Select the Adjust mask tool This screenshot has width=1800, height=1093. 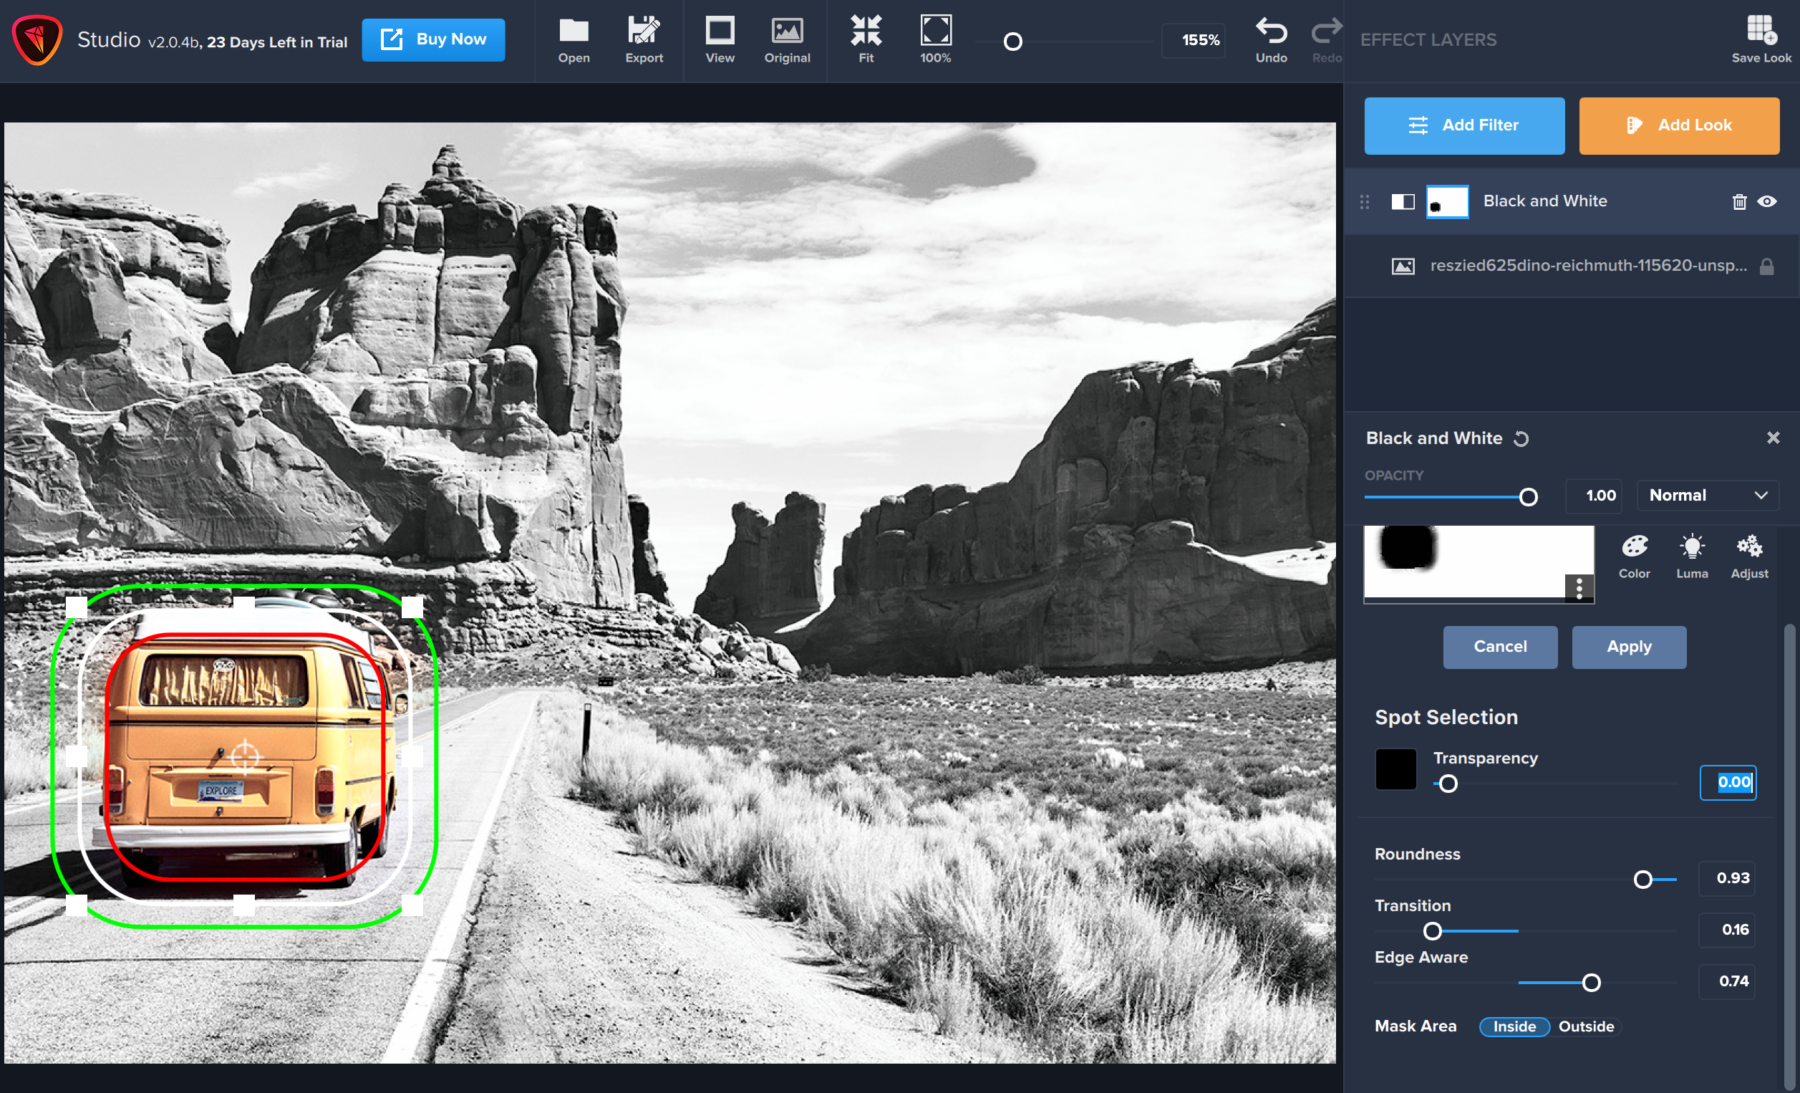[1749, 556]
